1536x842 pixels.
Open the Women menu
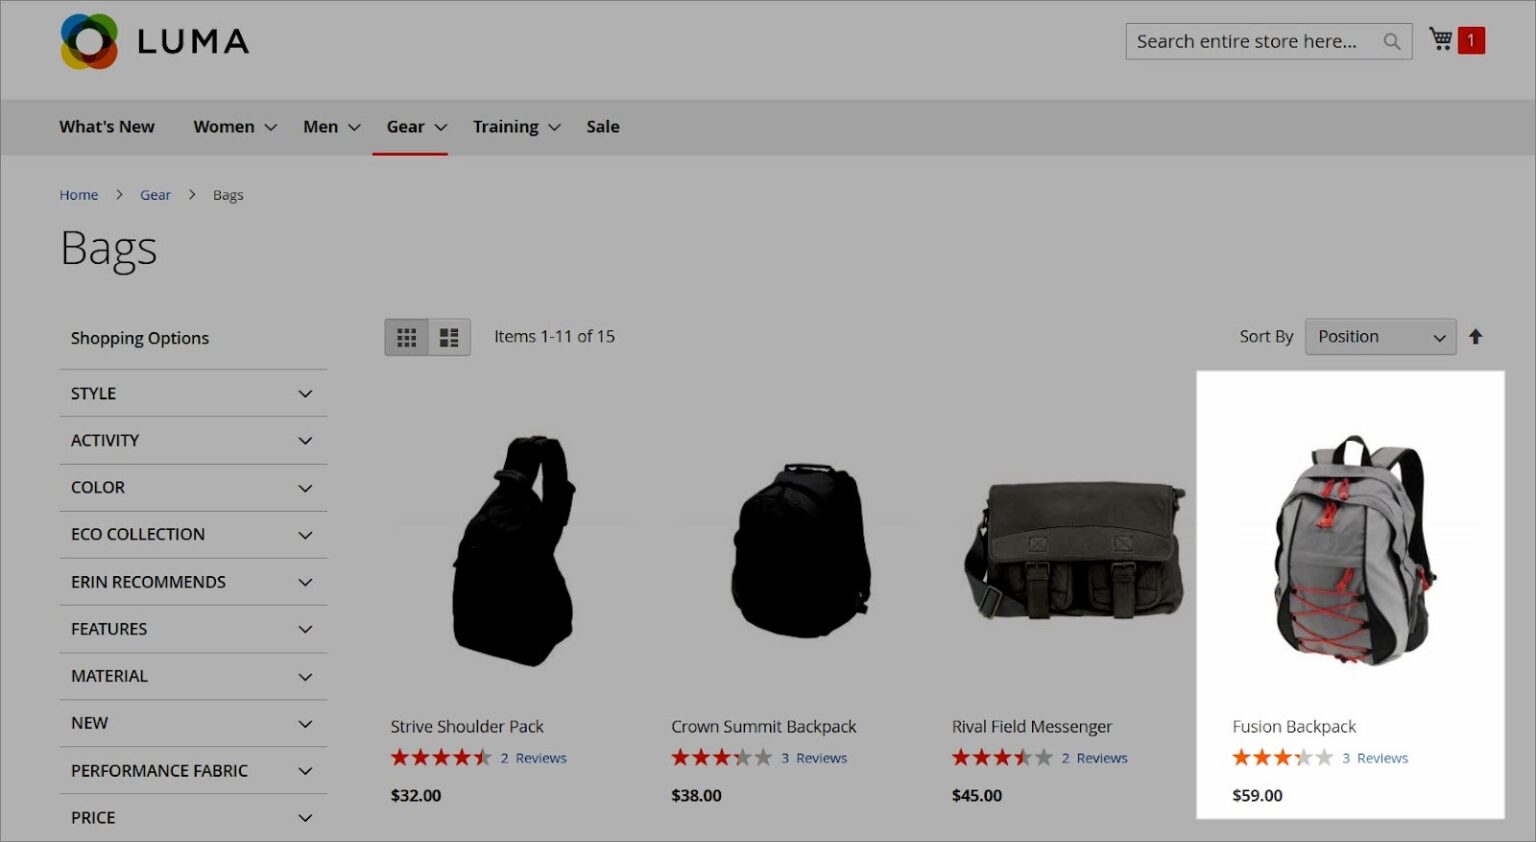click(x=234, y=127)
